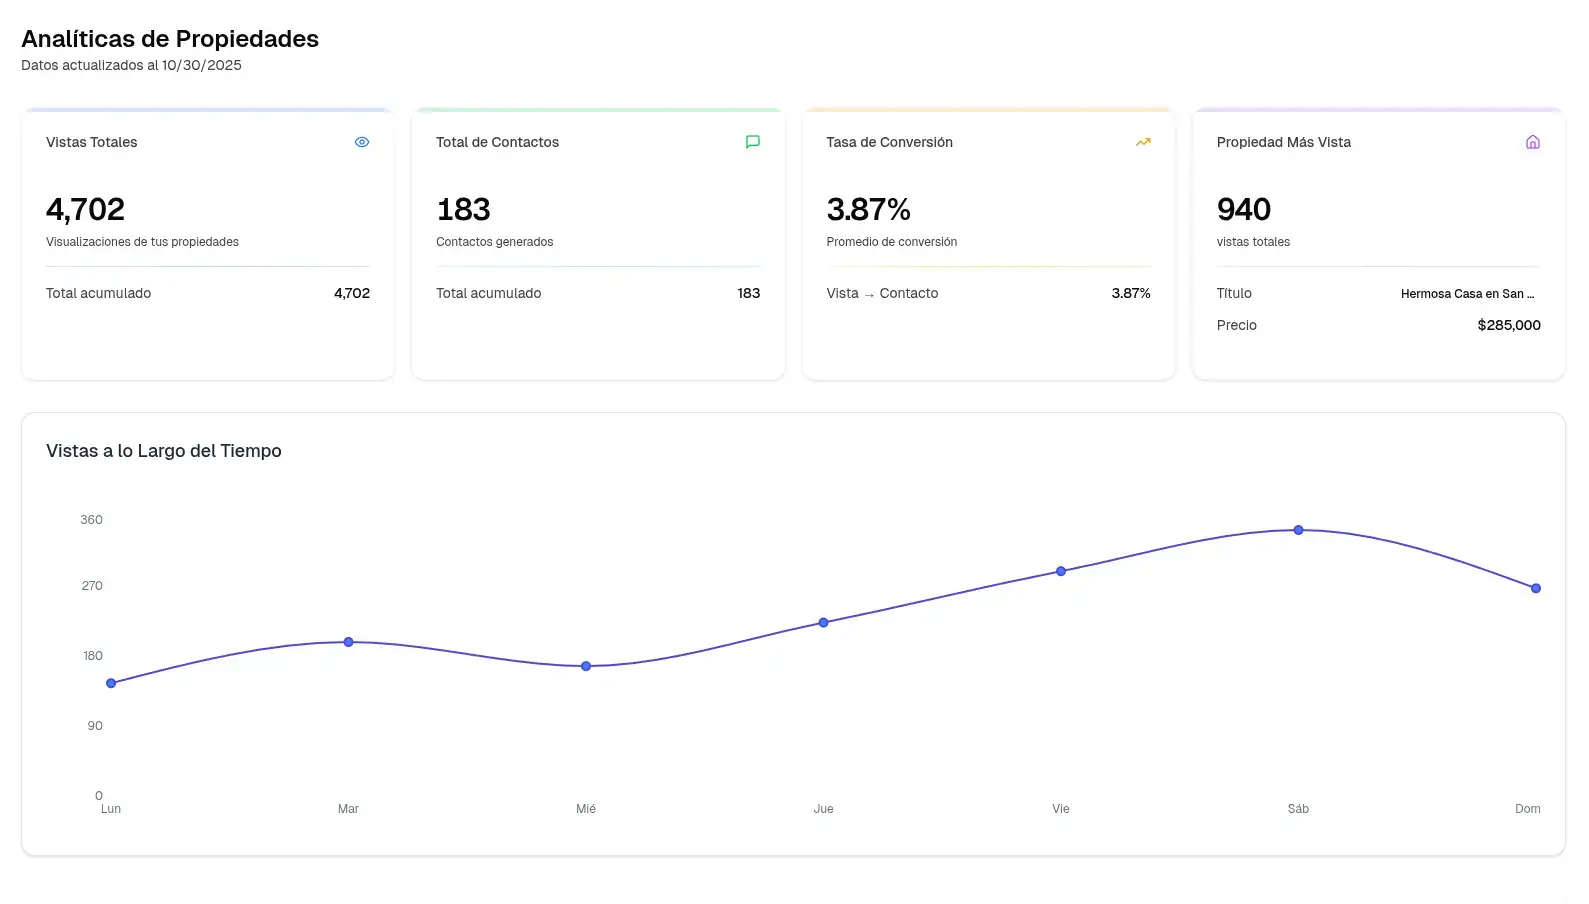Click the Vistas a lo Largo del Tiempo heading
This screenshot has height=904, width=1589.
point(164,451)
